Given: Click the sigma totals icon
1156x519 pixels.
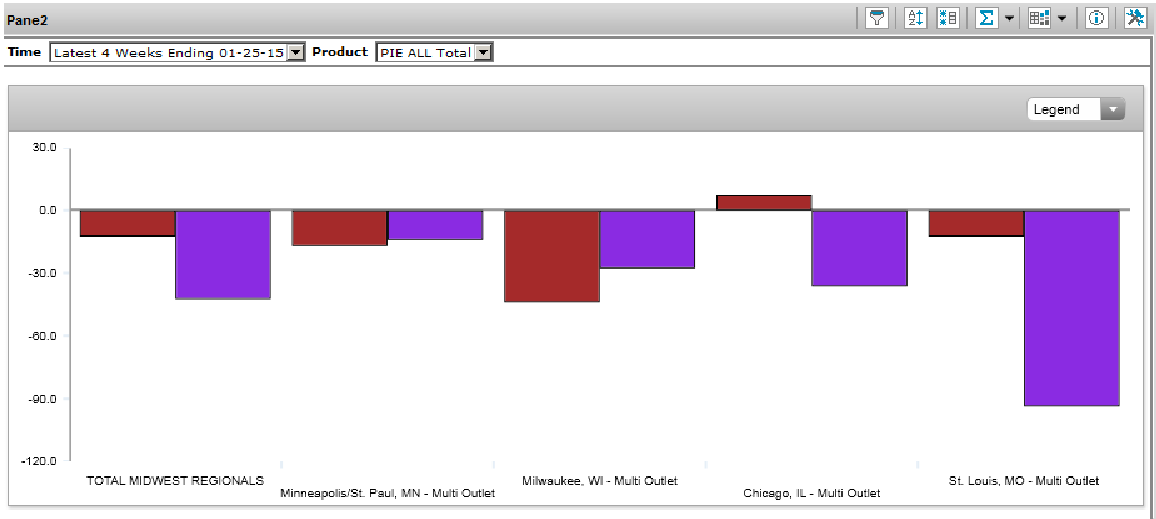Looking at the screenshot, I should pyautogui.click(x=986, y=18).
